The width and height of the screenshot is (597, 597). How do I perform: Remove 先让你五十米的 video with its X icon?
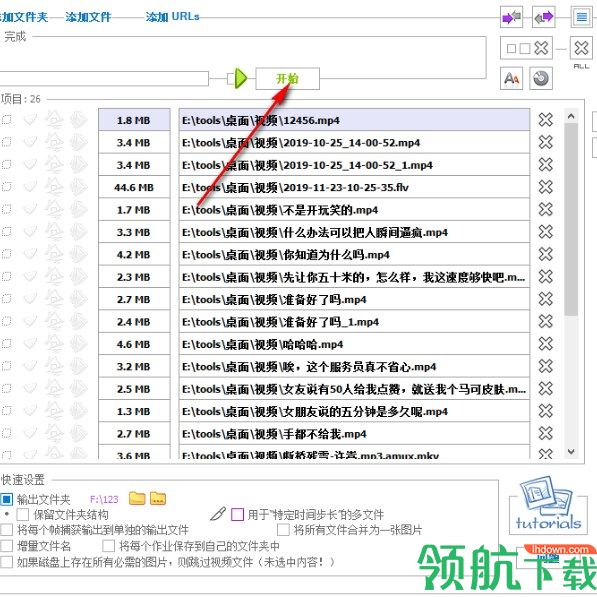click(546, 277)
